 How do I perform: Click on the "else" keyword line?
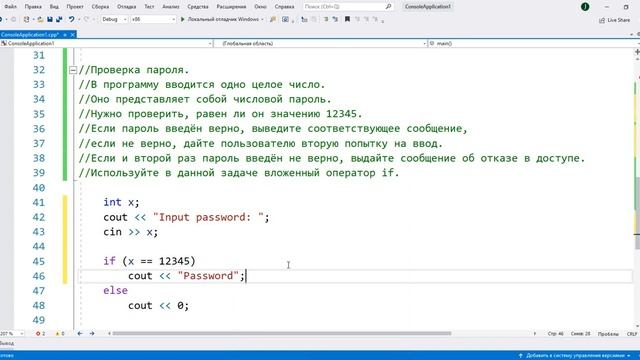[116, 291]
